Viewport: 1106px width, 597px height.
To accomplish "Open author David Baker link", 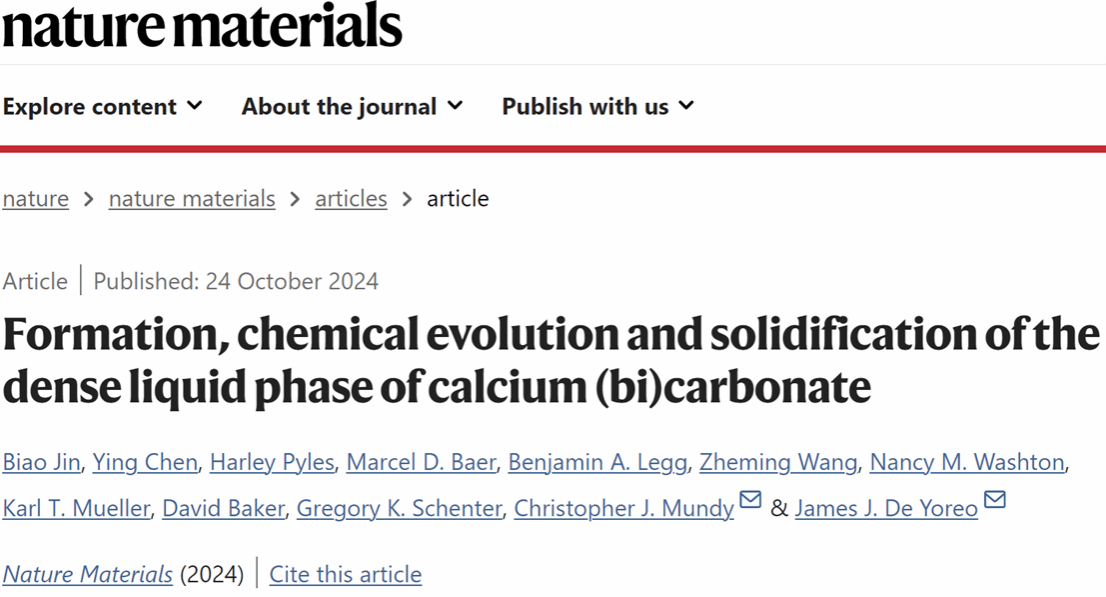I will (223, 508).
